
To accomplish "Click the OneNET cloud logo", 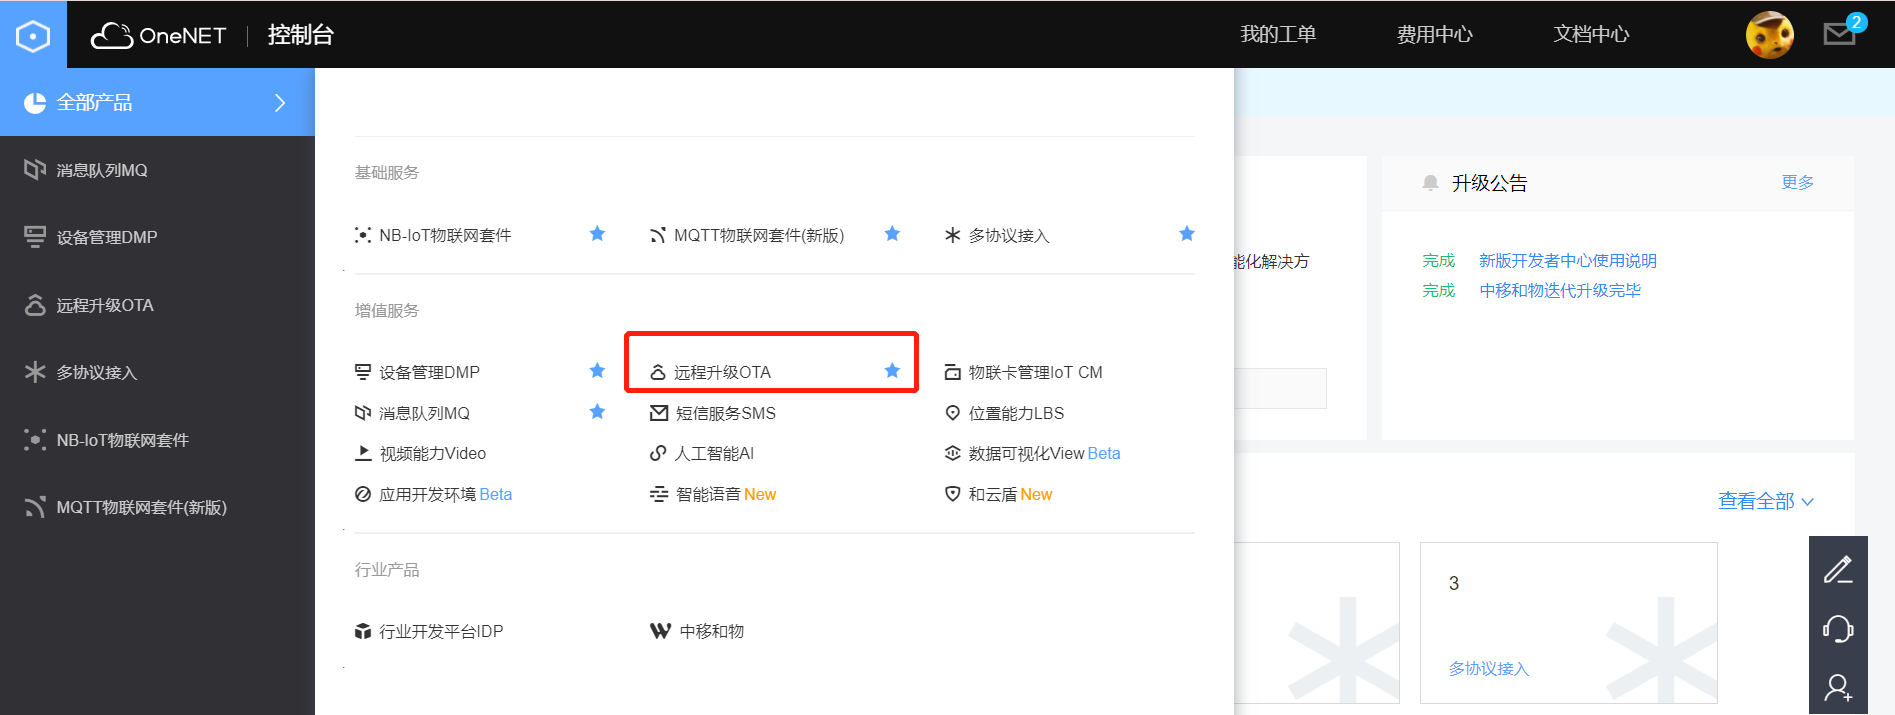I will pyautogui.click(x=159, y=35).
